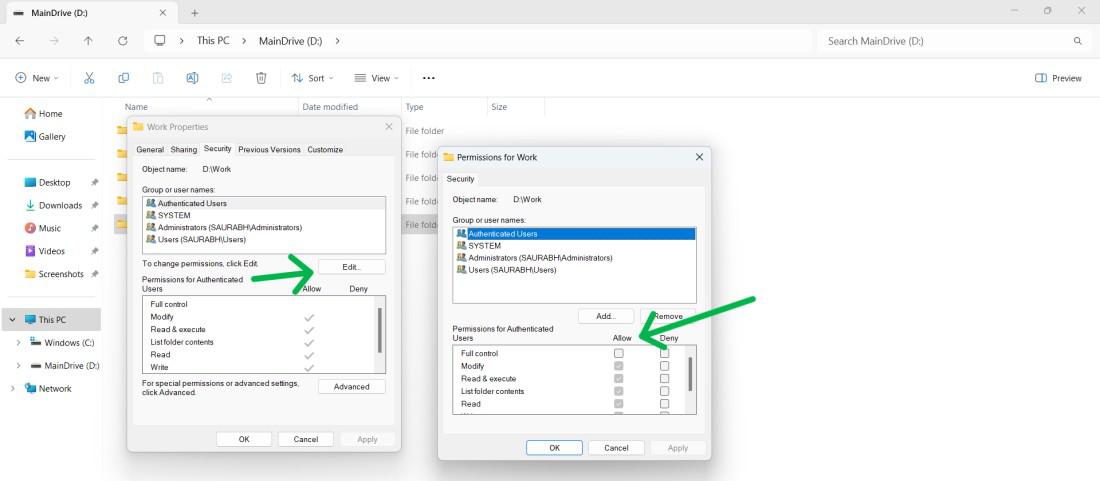Select the Security tab in Permissions for Work
Viewport: 1100px width, 481px height.
coord(461,179)
